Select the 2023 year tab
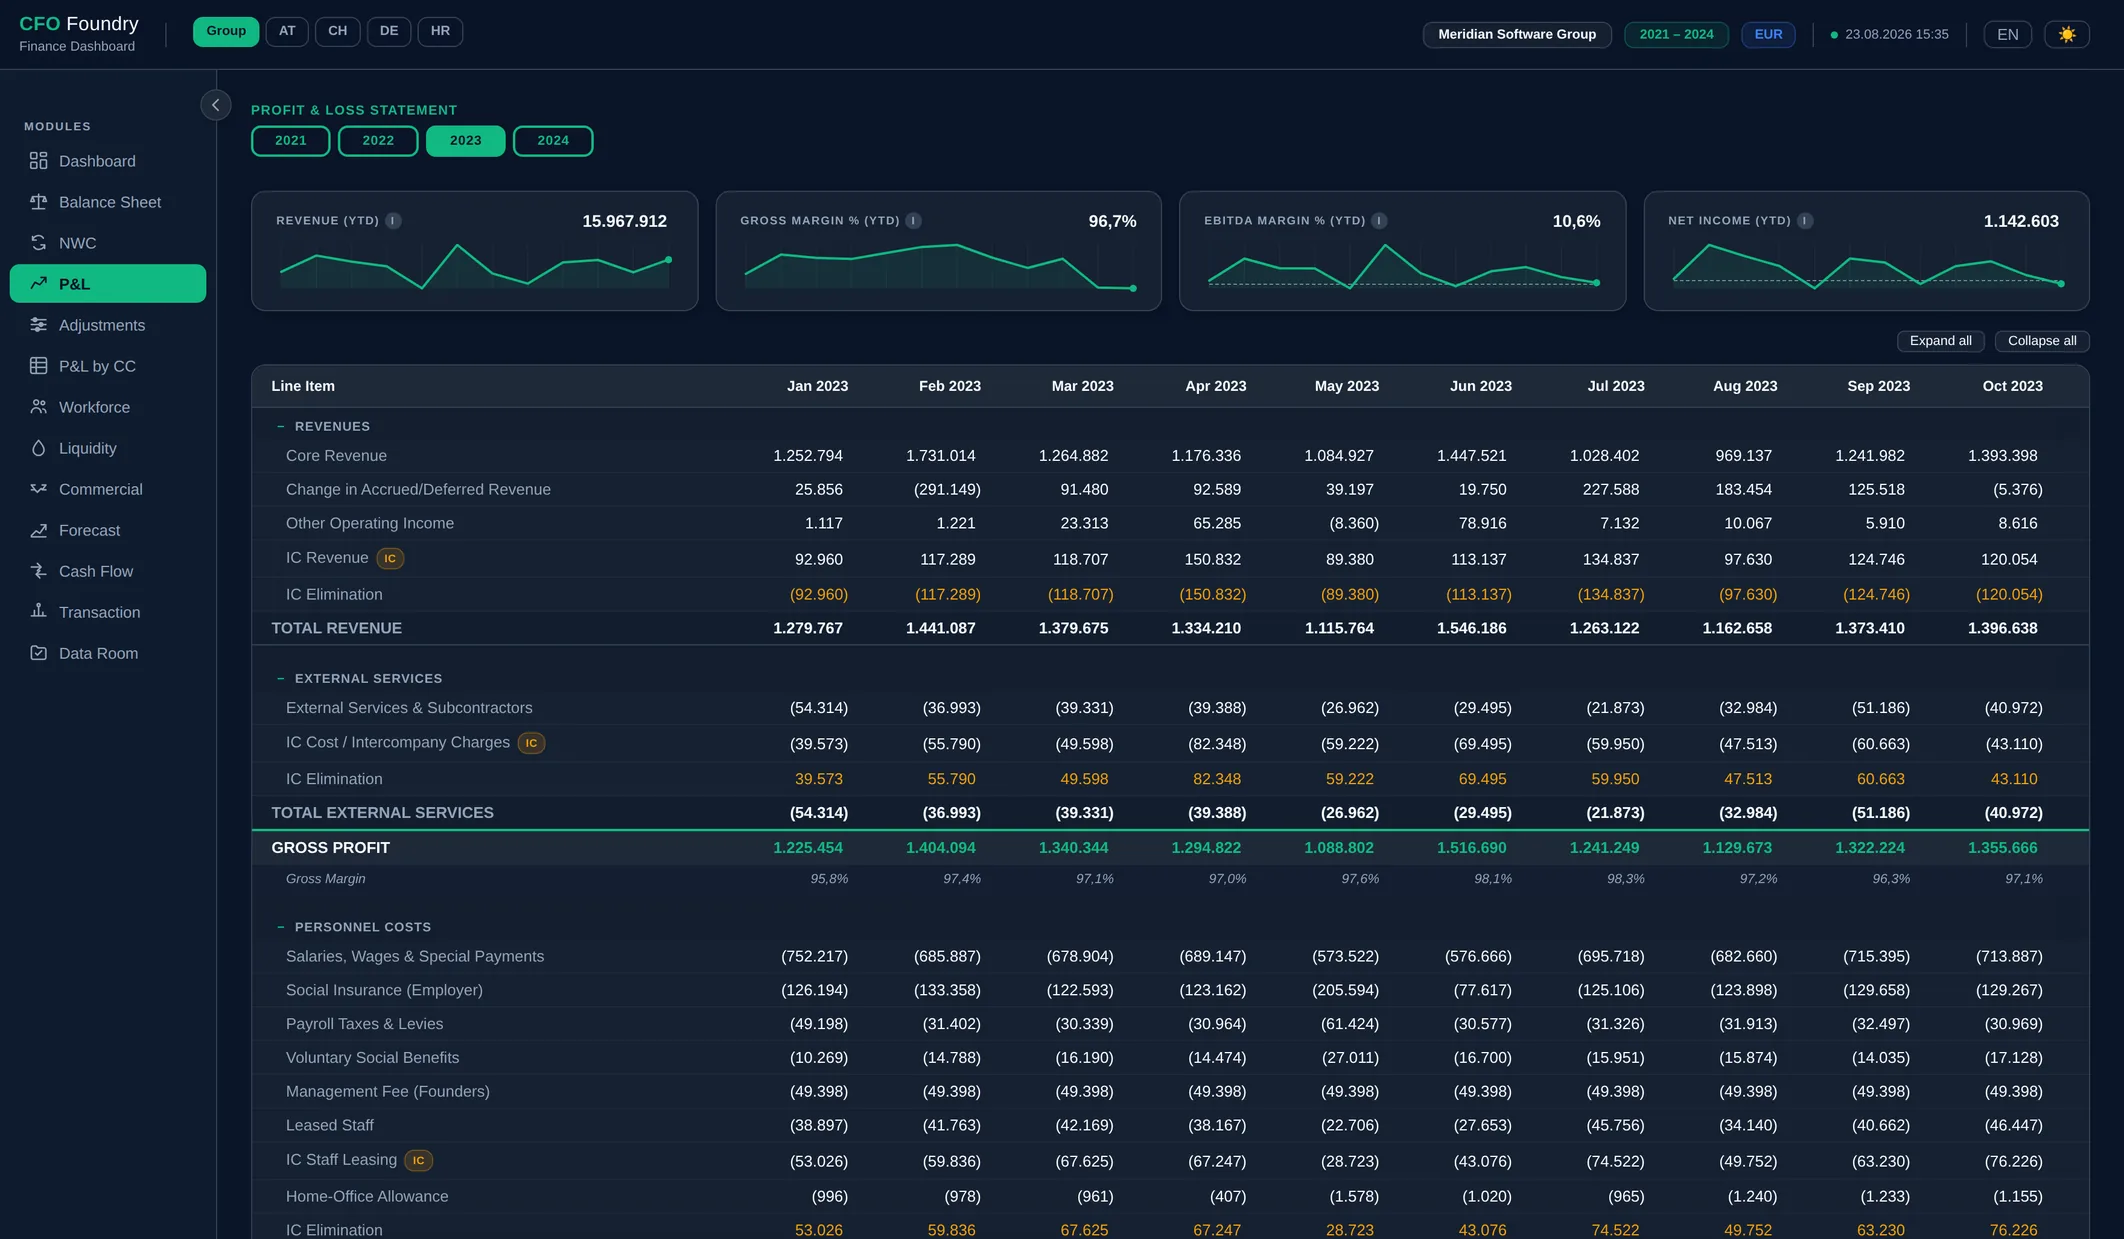Image resolution: width=2124 pixels, height=1239 pixels. pos(465,141)
